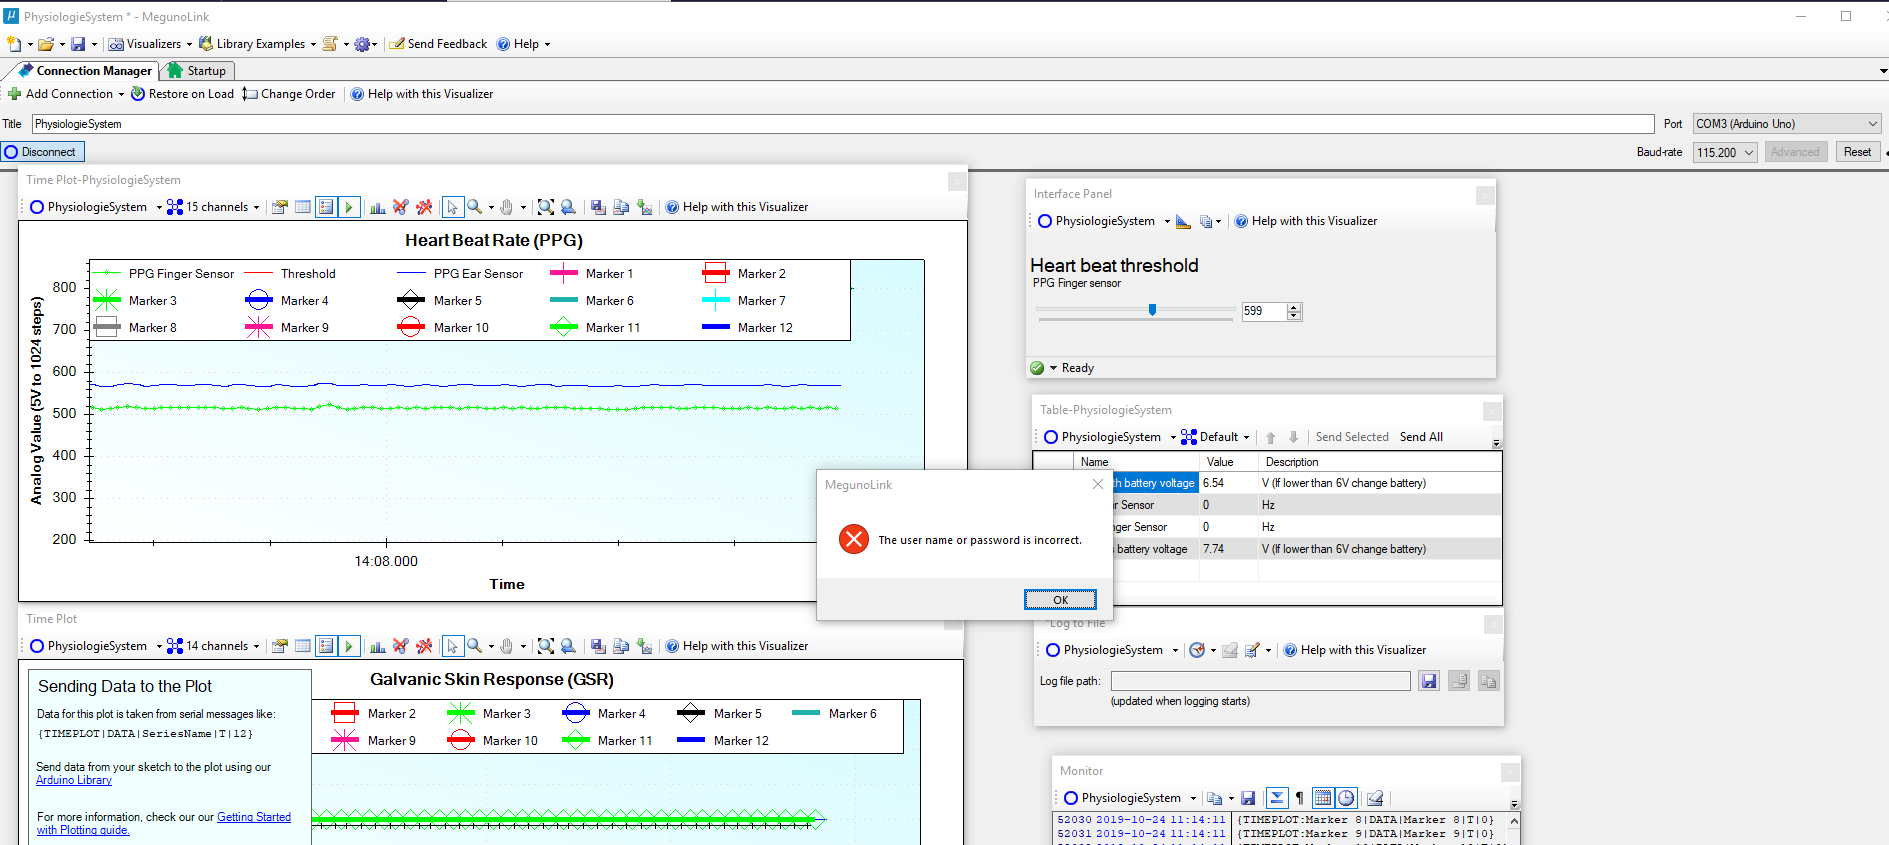The height and width of the screenshot is (845, 1889).
Task: Click the heart beat threshold slider handle
Action: tap(1152, 310)
